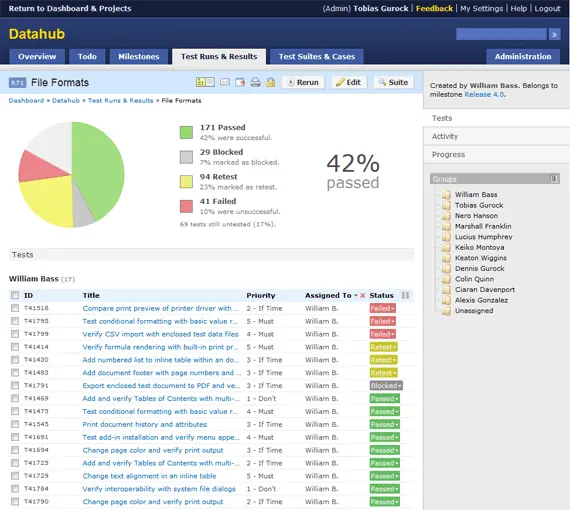Open Passed status dropdown for T41469
The height and width of the screenshot is (510, 570).
[385, 398]
